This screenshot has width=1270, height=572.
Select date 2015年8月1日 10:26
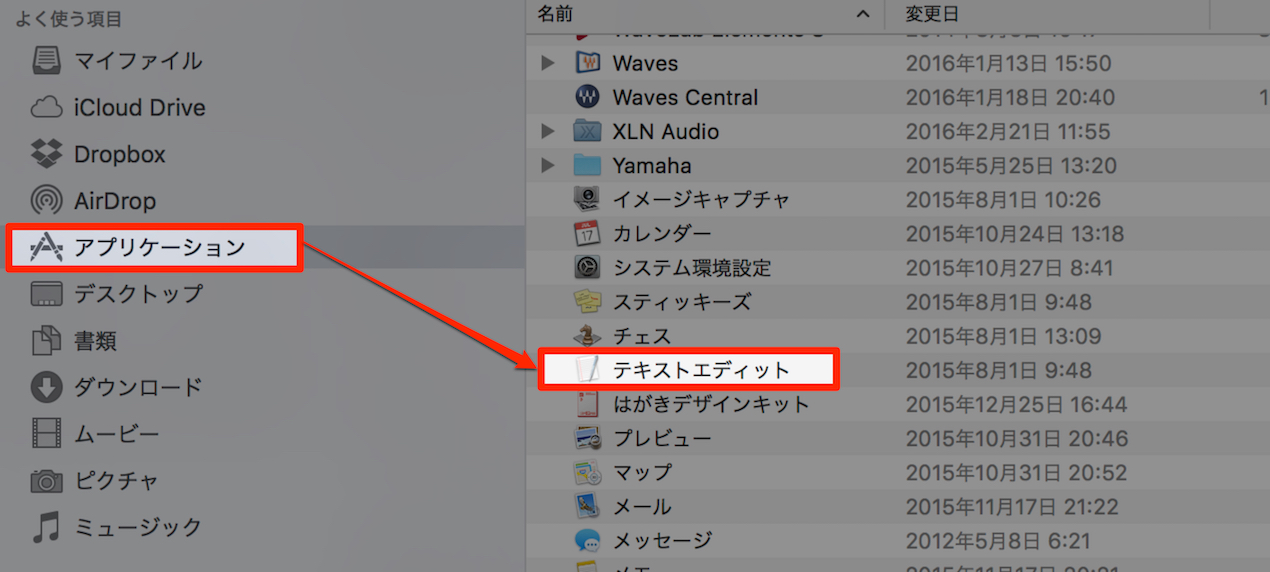tap(1003, 199)
